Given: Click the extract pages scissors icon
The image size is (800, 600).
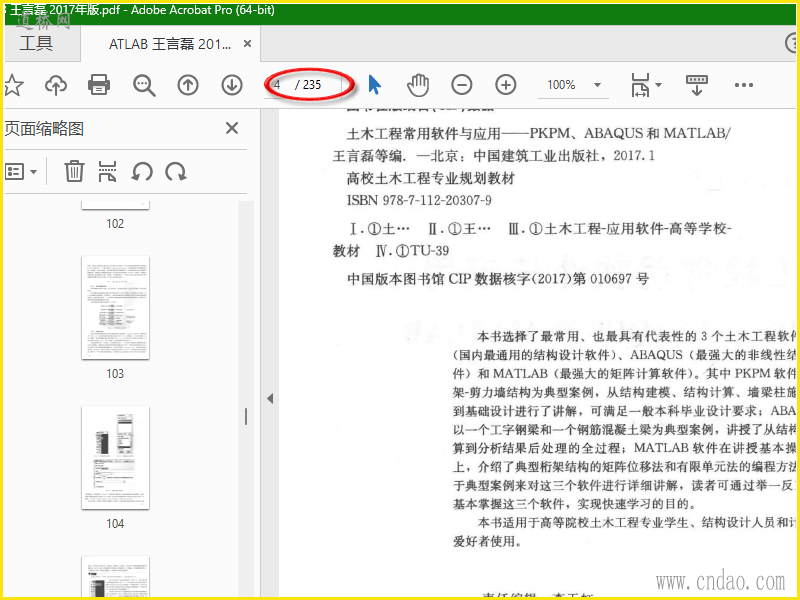Looking at the screenshot, I should (x=107, y=171).
